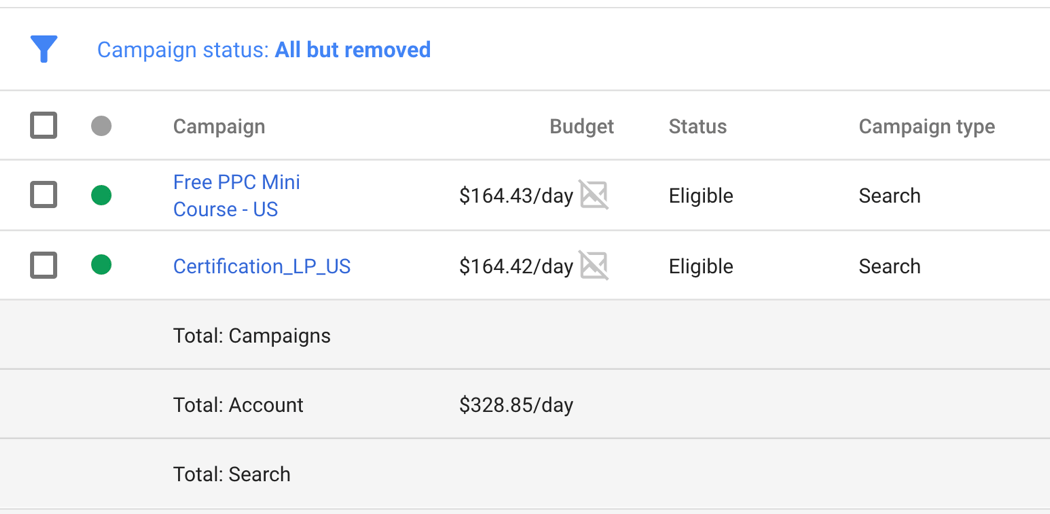Sort by the Status column header
The height and width of the screenshot is (514, 1050).
(697, 126)
